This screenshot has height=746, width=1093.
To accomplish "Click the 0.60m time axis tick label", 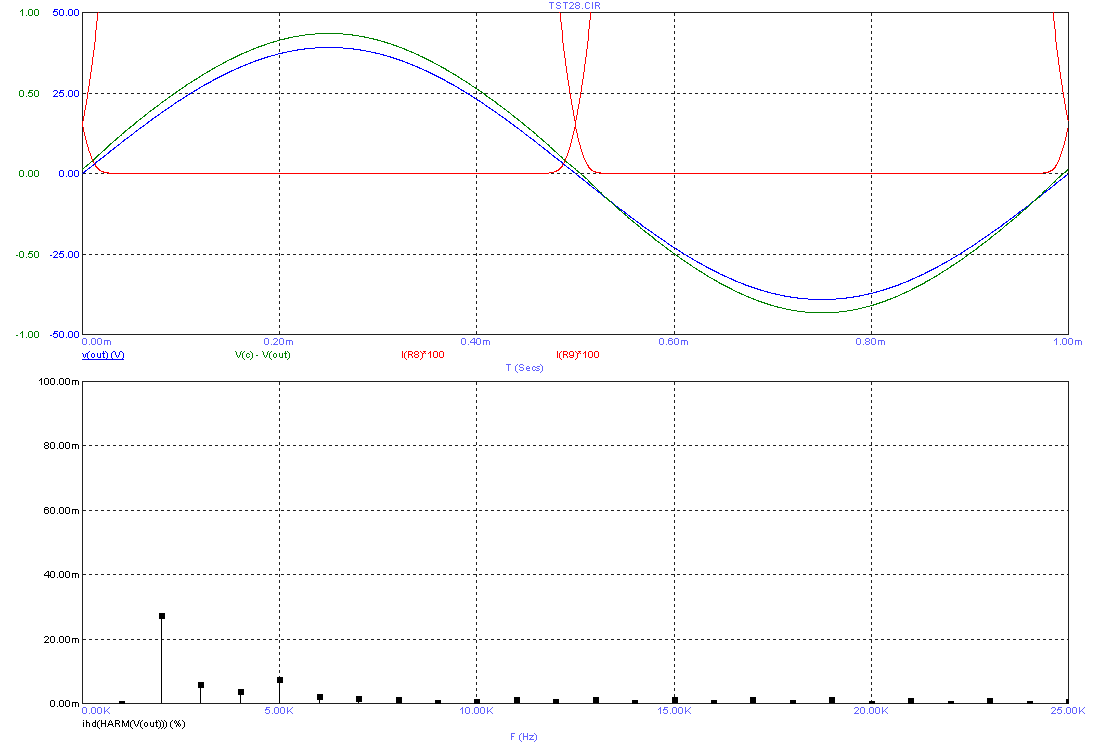I will click(673, 342).
